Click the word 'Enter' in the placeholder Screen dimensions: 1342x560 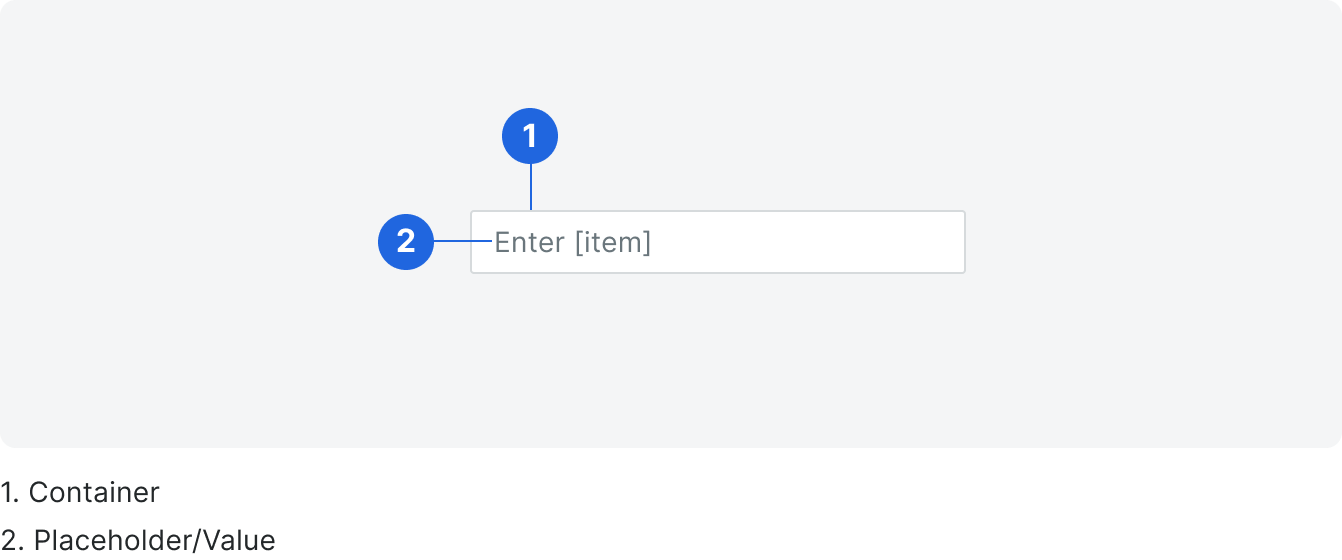click(530, 242)
